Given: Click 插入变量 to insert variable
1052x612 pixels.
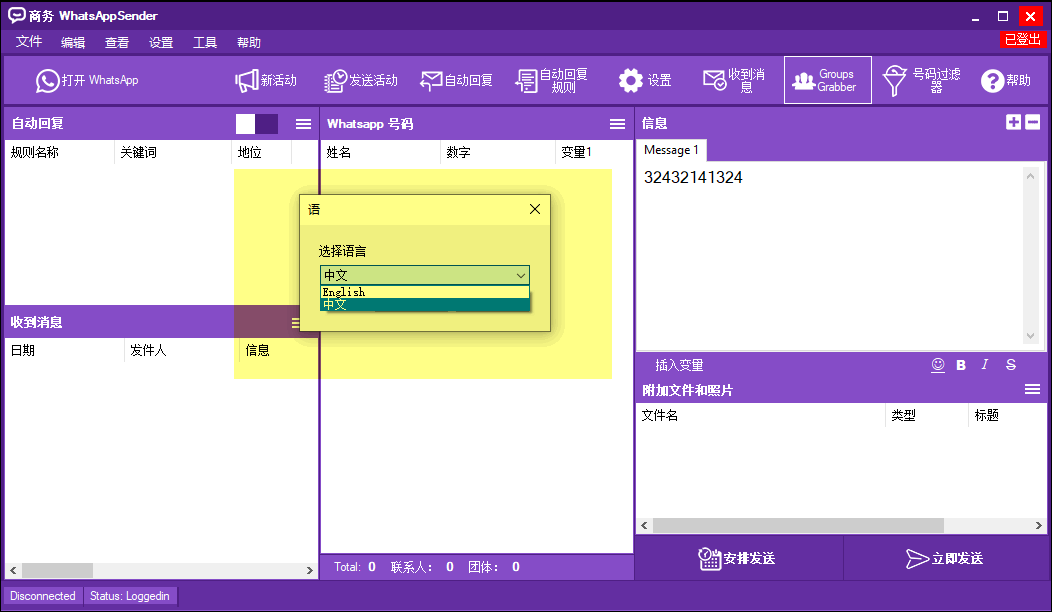Looking at the screenshot, I should (x=679, y=365).
